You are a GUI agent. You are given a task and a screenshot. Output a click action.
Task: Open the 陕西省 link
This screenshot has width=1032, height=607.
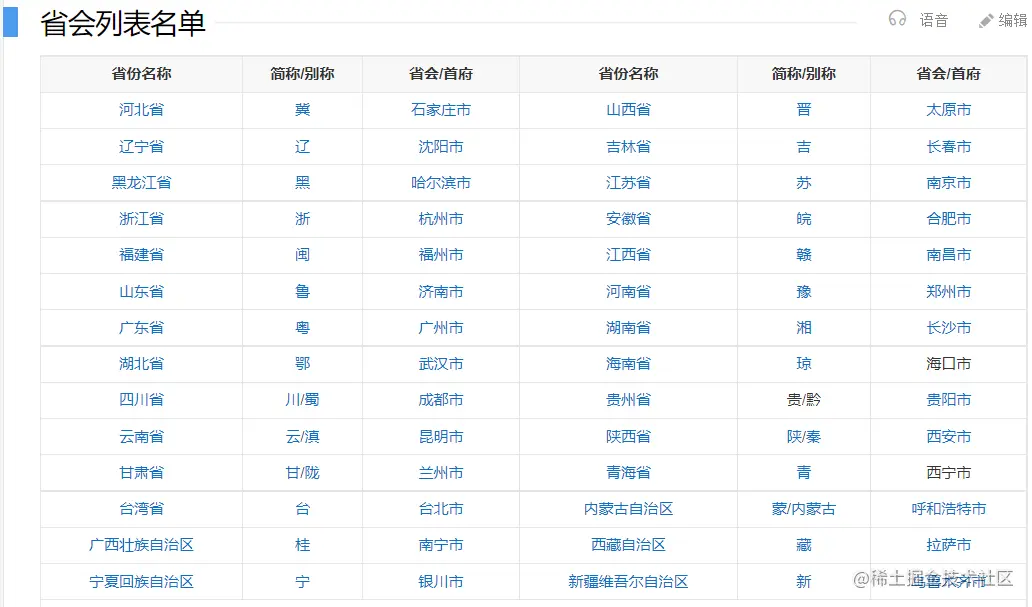tap(629, 436)
